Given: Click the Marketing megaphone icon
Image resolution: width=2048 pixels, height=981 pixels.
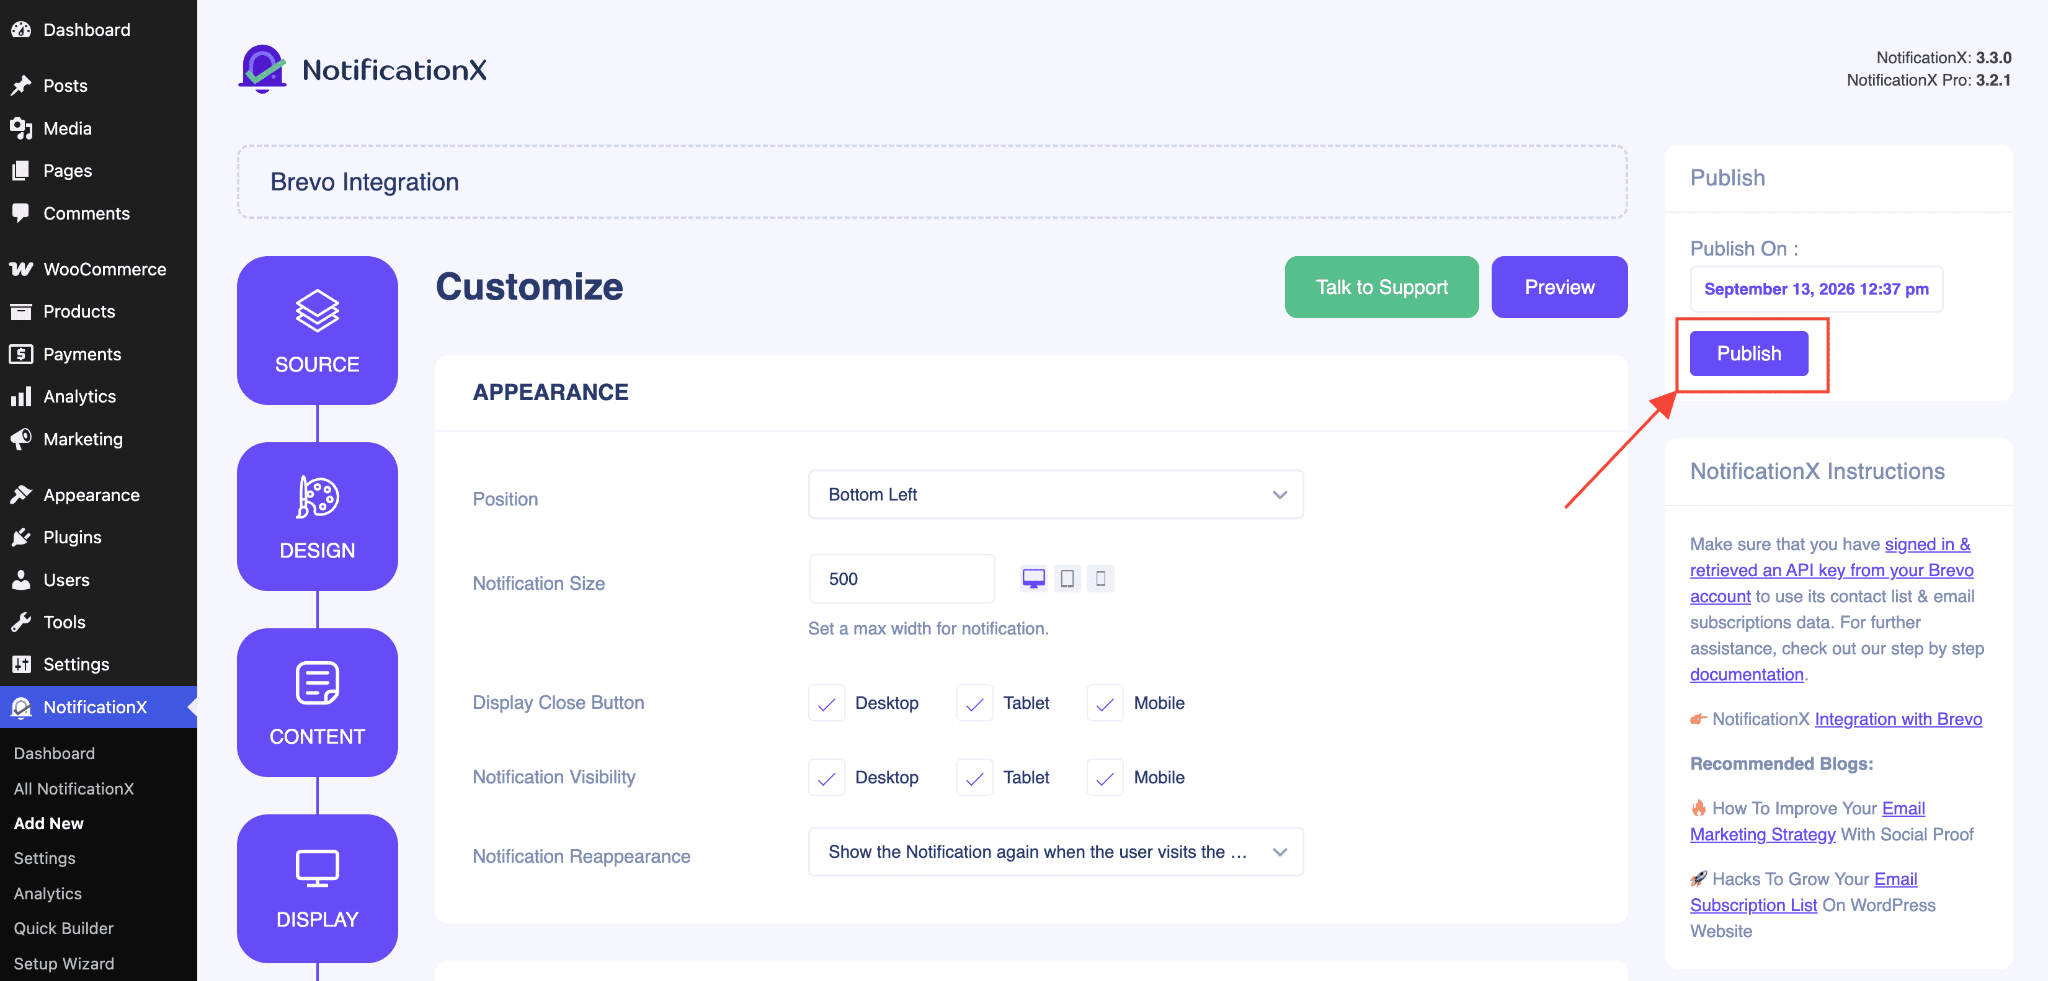Looking at the screenshot, I should coord(21,439).
